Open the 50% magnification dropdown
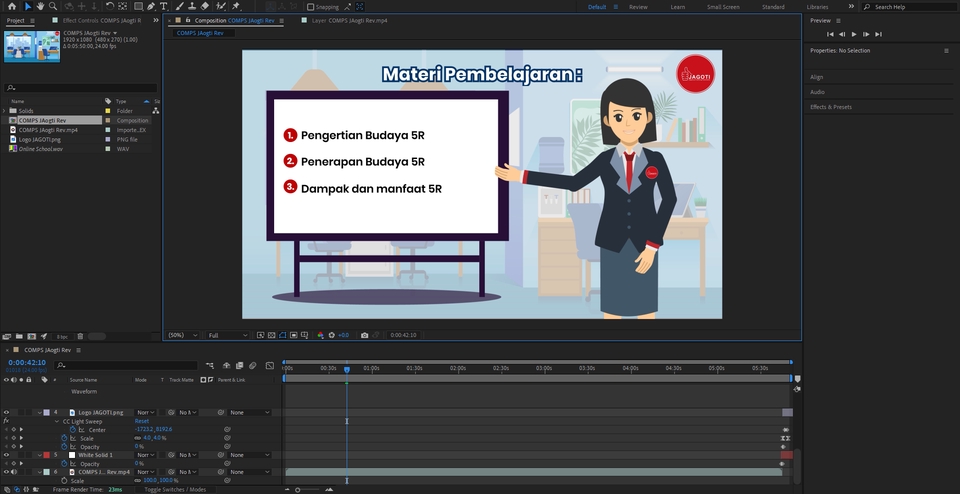This screenshot has height=494, width=960. (180, 335)
